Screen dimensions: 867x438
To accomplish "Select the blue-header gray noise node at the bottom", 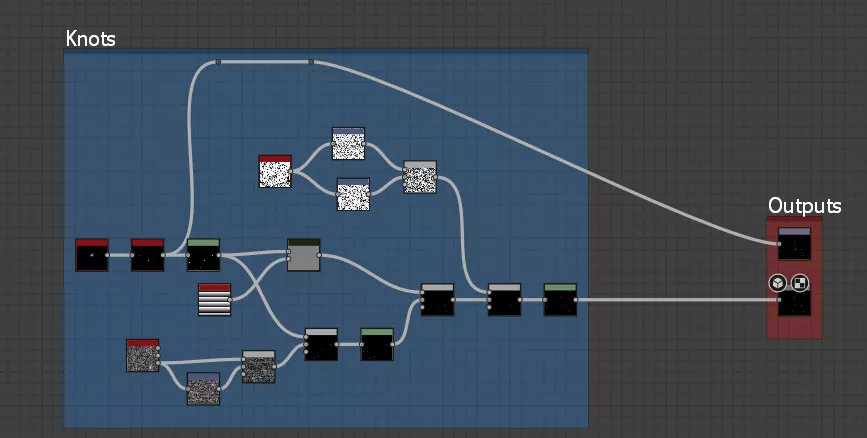I will 203,389.
